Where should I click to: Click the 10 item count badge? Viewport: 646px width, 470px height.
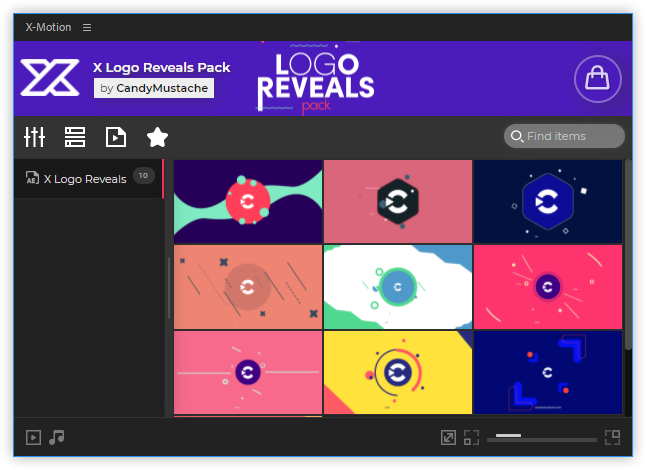(143, 175)
